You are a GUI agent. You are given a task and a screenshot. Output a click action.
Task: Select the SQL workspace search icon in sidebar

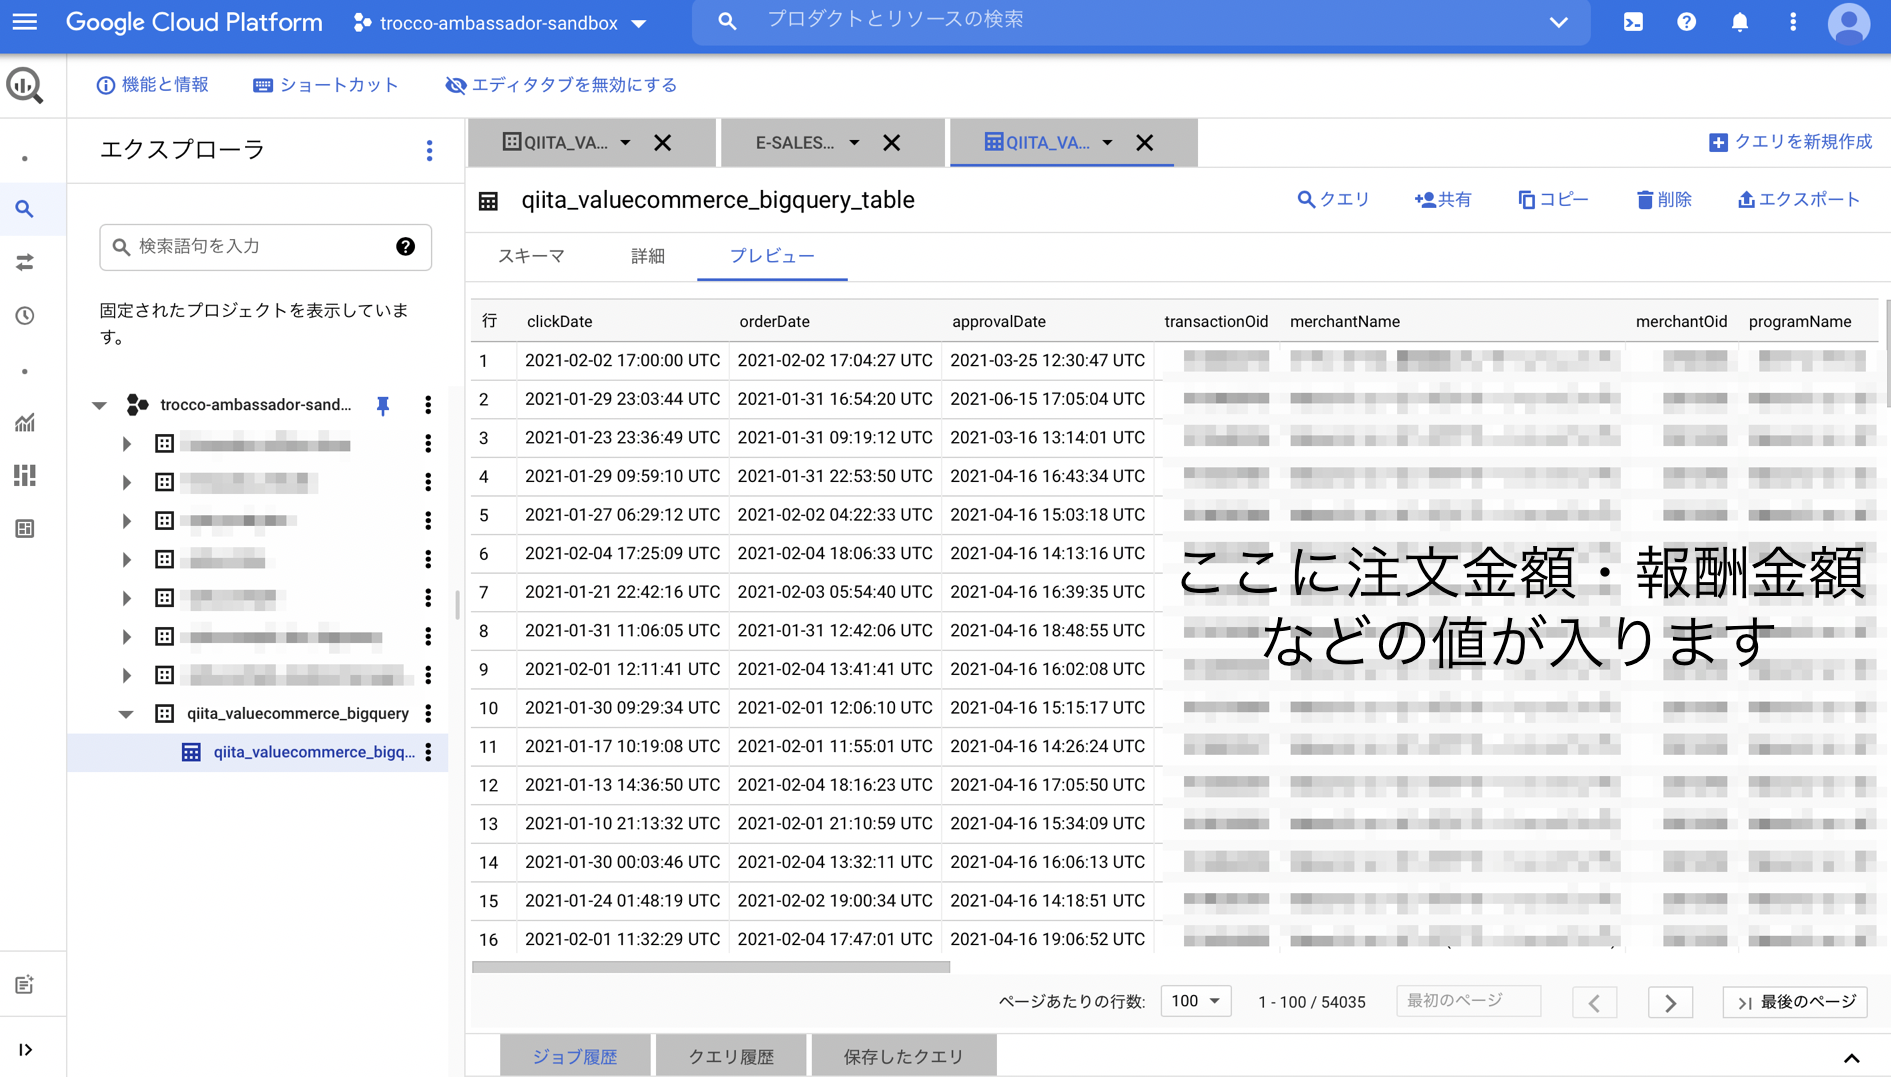click(25, 209)
